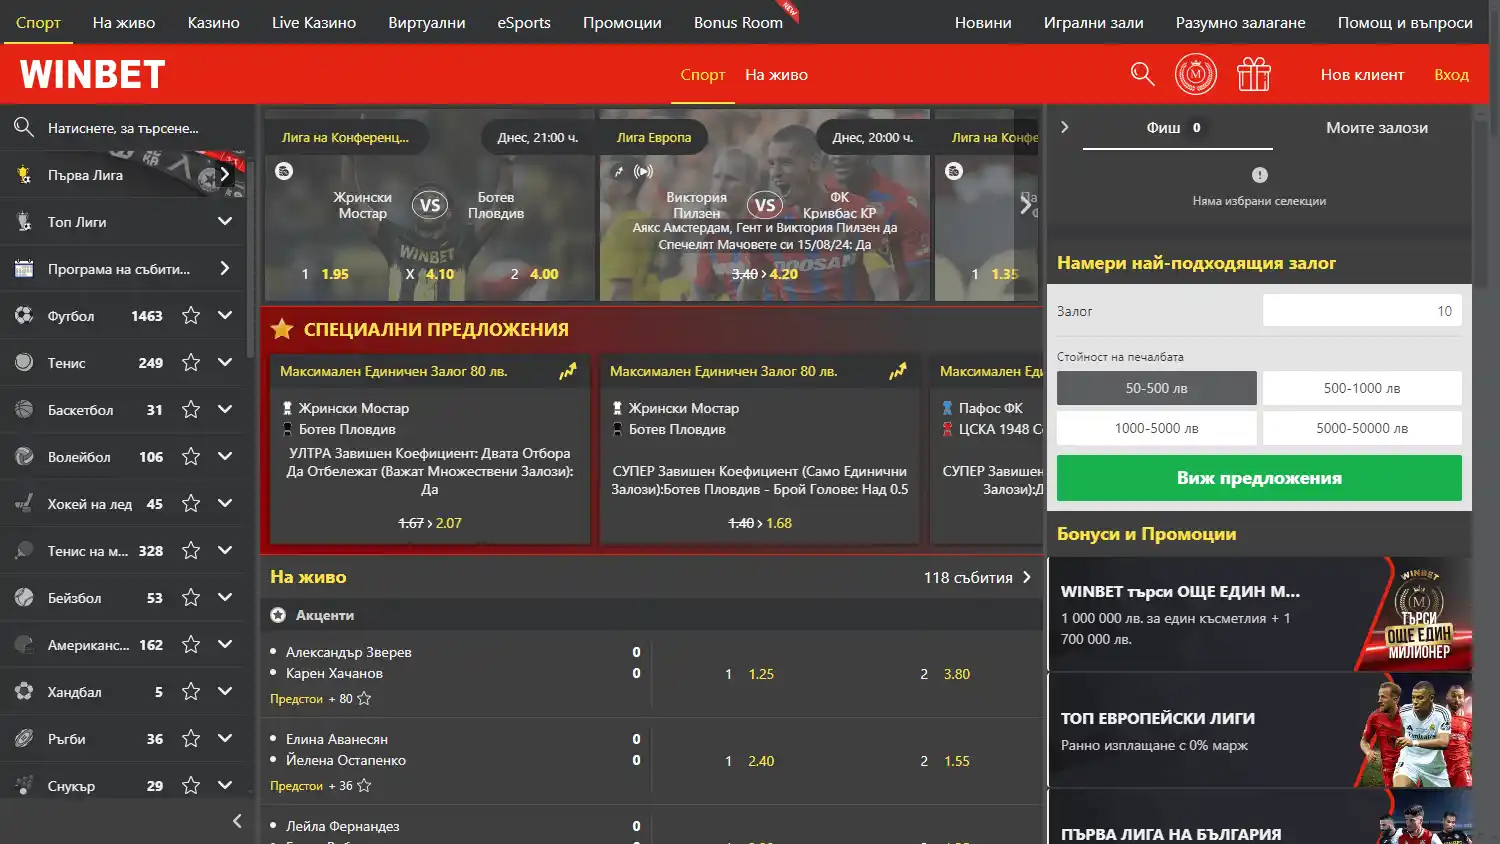Select the 5000-50000 лв winnings range

click(1362, 428)
